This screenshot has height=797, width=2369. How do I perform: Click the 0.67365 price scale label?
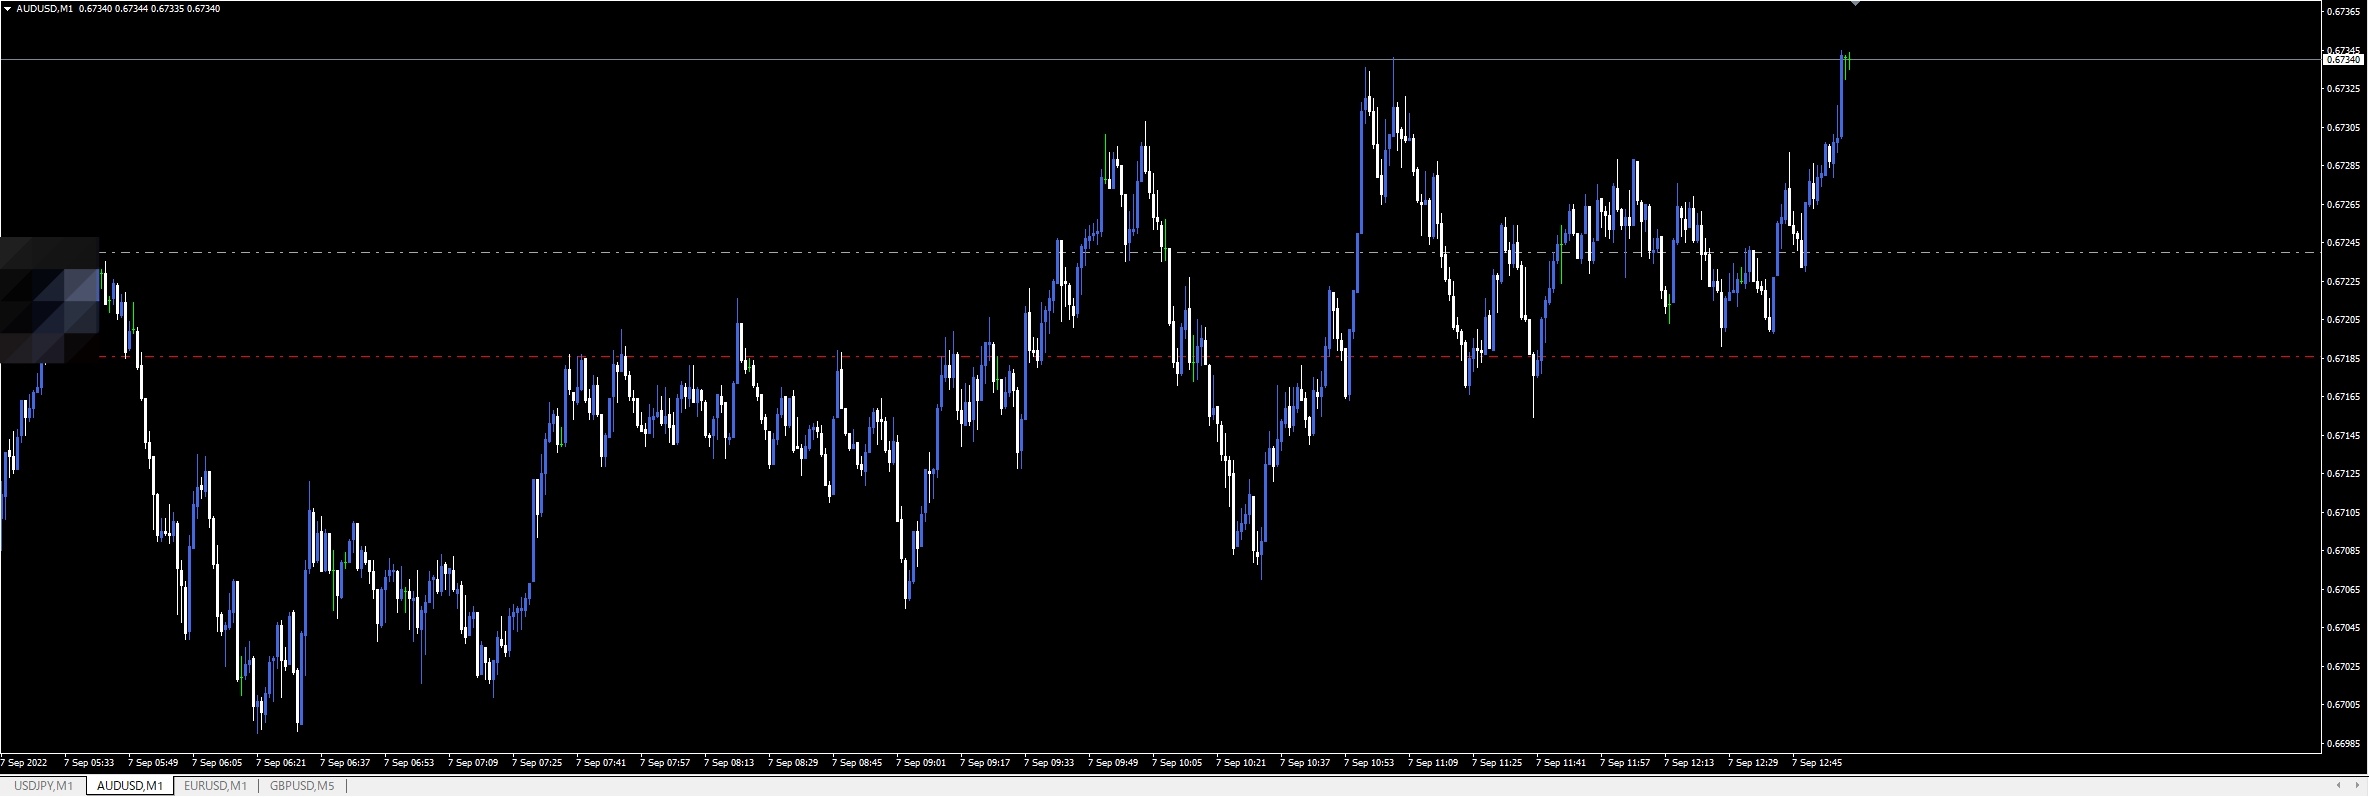point(2343,12)
